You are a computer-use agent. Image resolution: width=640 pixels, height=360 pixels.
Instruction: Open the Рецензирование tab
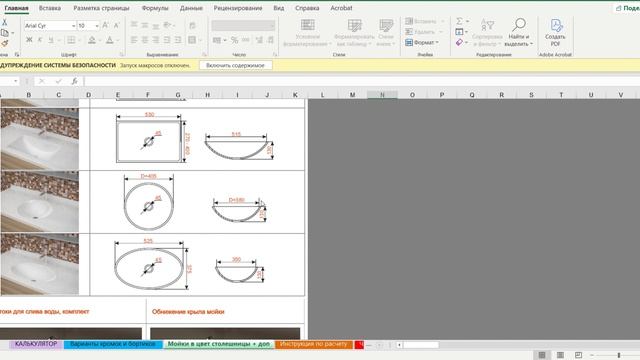click(x=238, y=8)
